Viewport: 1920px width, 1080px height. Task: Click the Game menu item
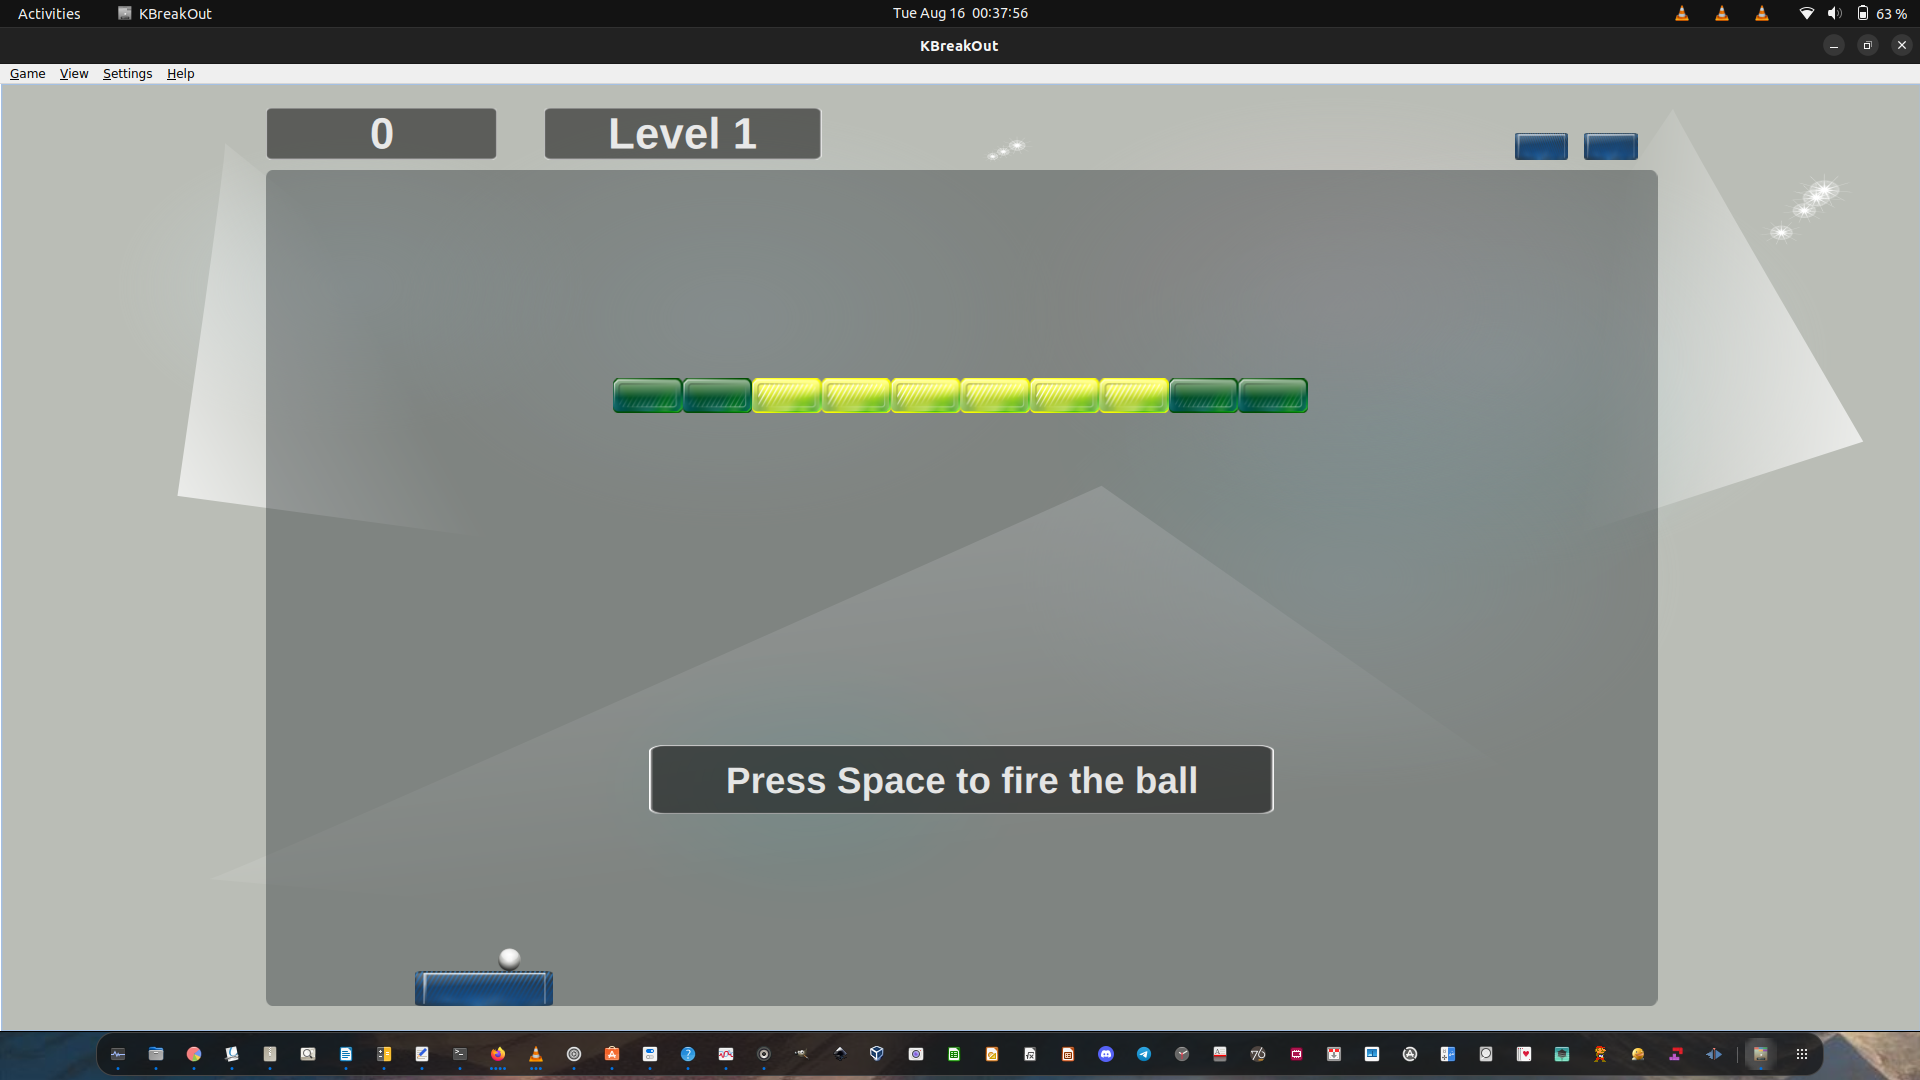(26, 73)
